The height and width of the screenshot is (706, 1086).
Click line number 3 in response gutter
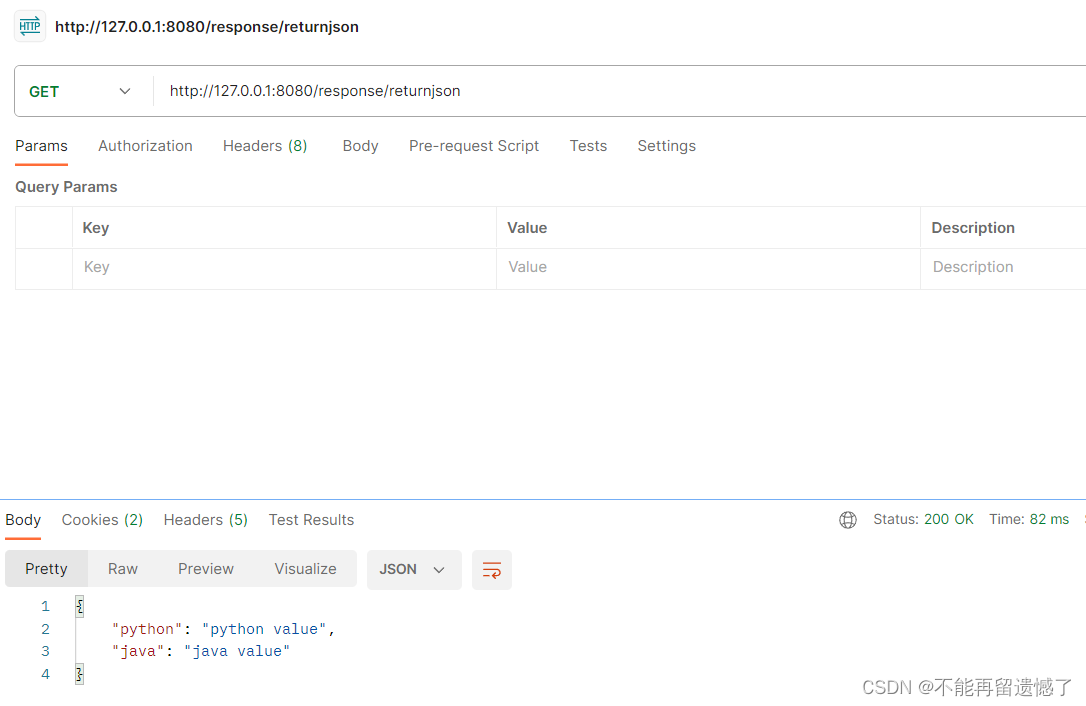[46, 651]
